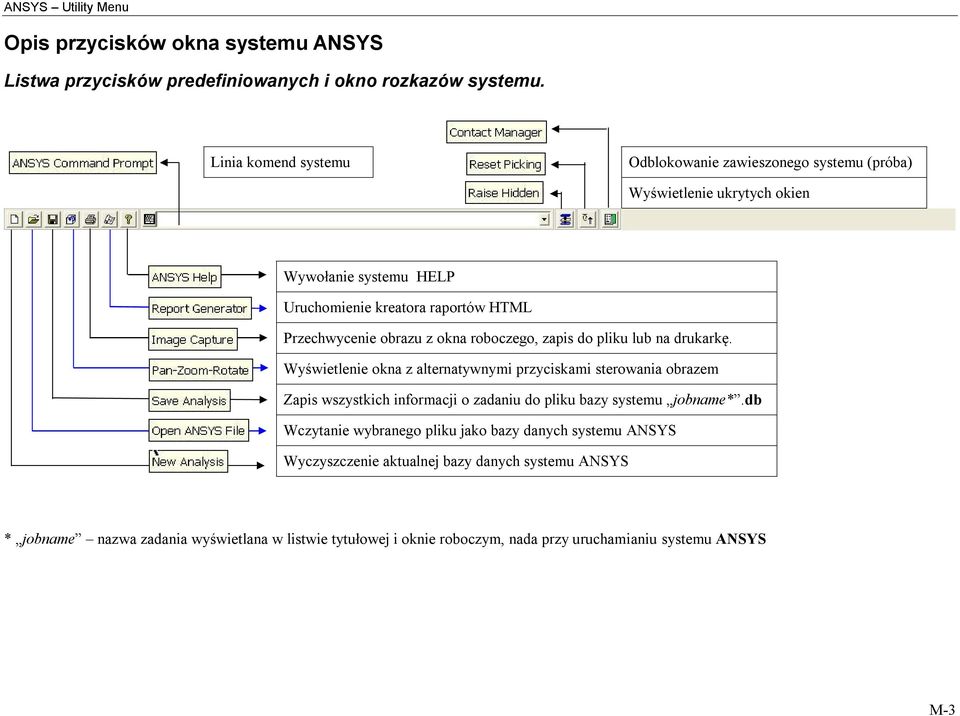Click the Report Generator tooltip label

click(x=200, y=309)
